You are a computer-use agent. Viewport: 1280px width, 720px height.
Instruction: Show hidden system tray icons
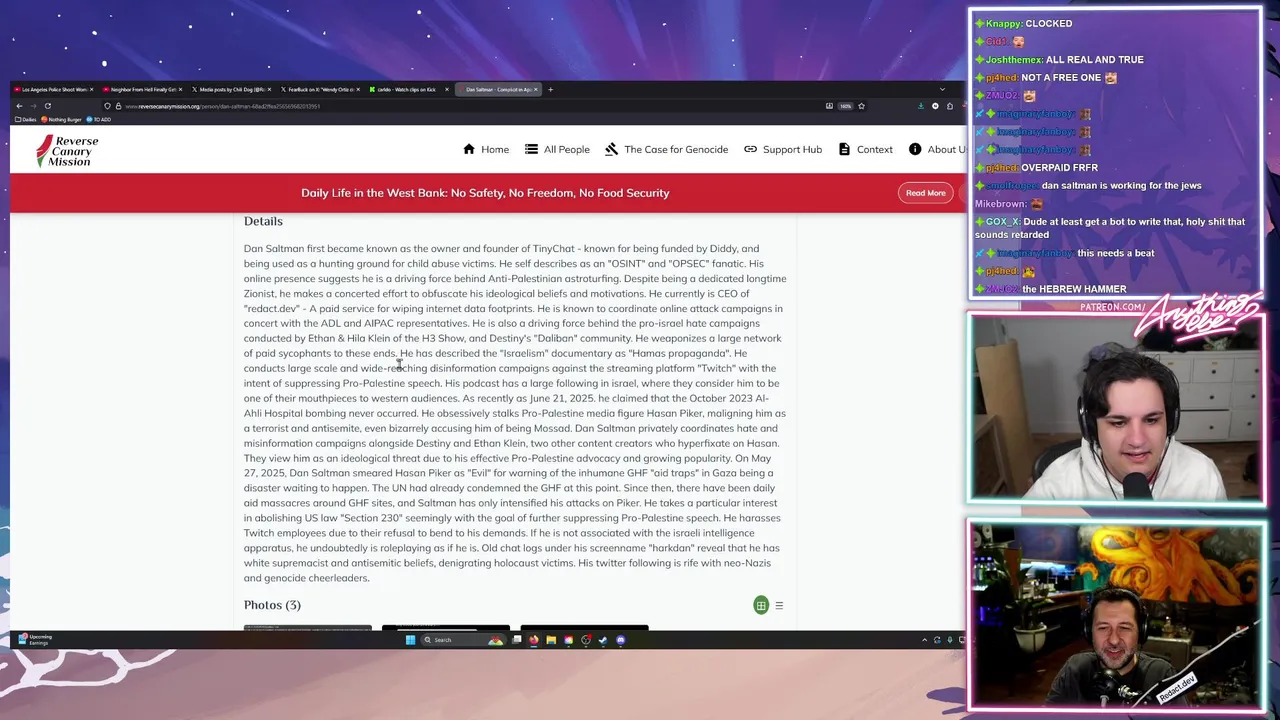coord(923,640)
